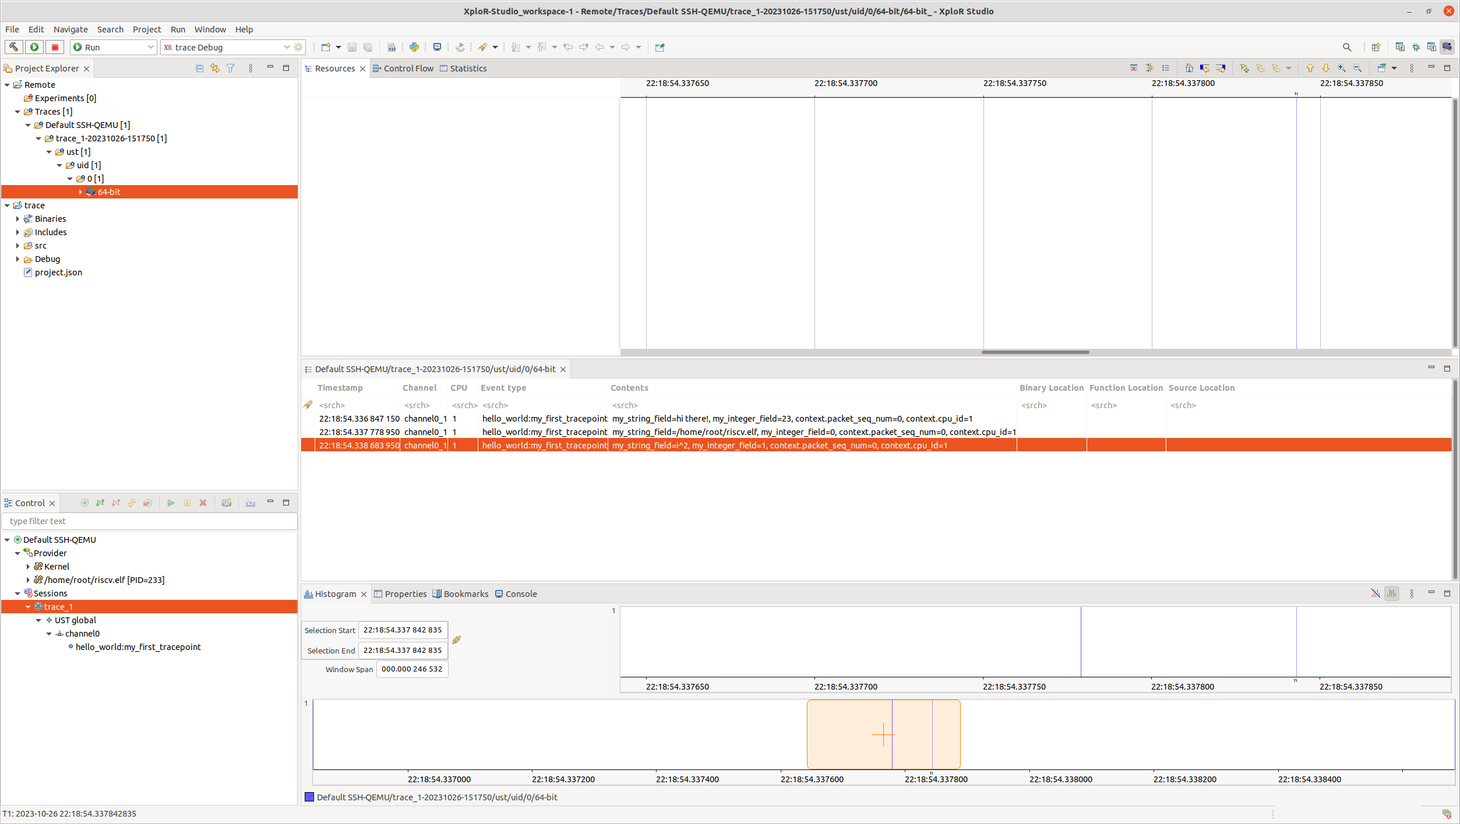Toggle Hide Lost Events in Histogram toolbar

coord(1376,594)
